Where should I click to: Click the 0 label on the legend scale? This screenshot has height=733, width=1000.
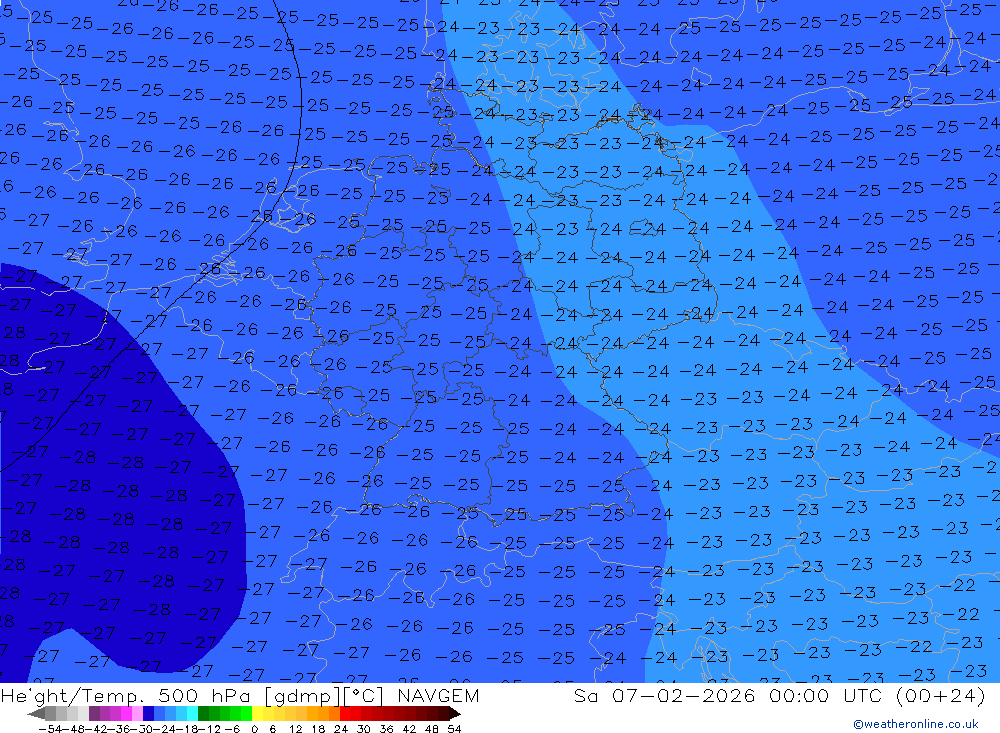point(254,729)
